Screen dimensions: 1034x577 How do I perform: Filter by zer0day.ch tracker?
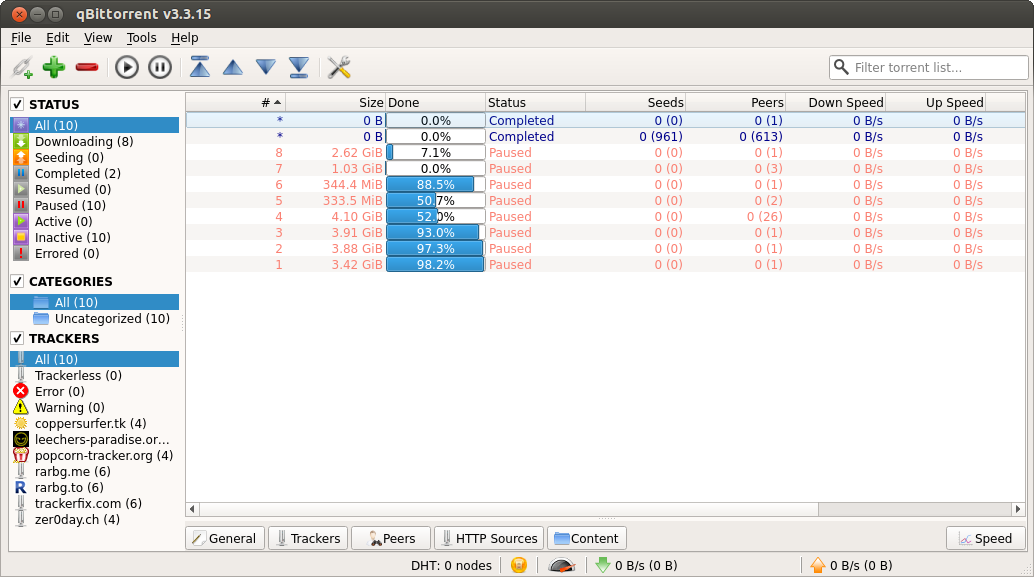coord(94,520)
